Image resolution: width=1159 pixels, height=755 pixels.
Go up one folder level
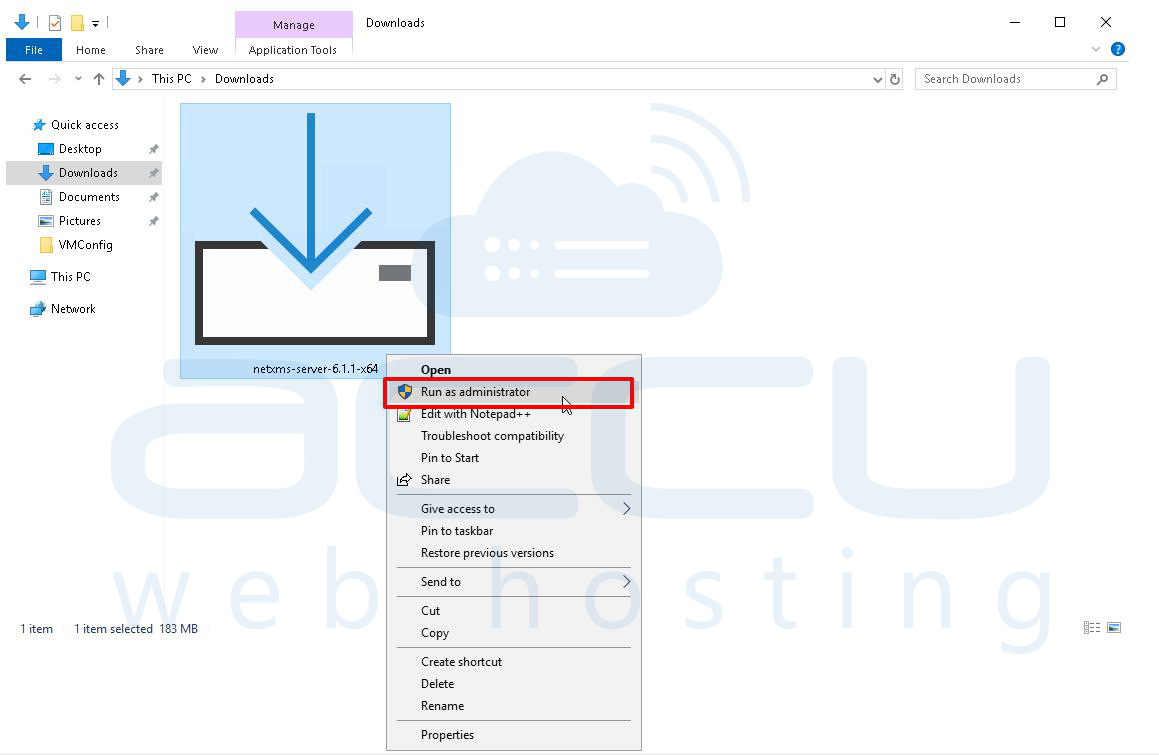(x=98, y=78)
